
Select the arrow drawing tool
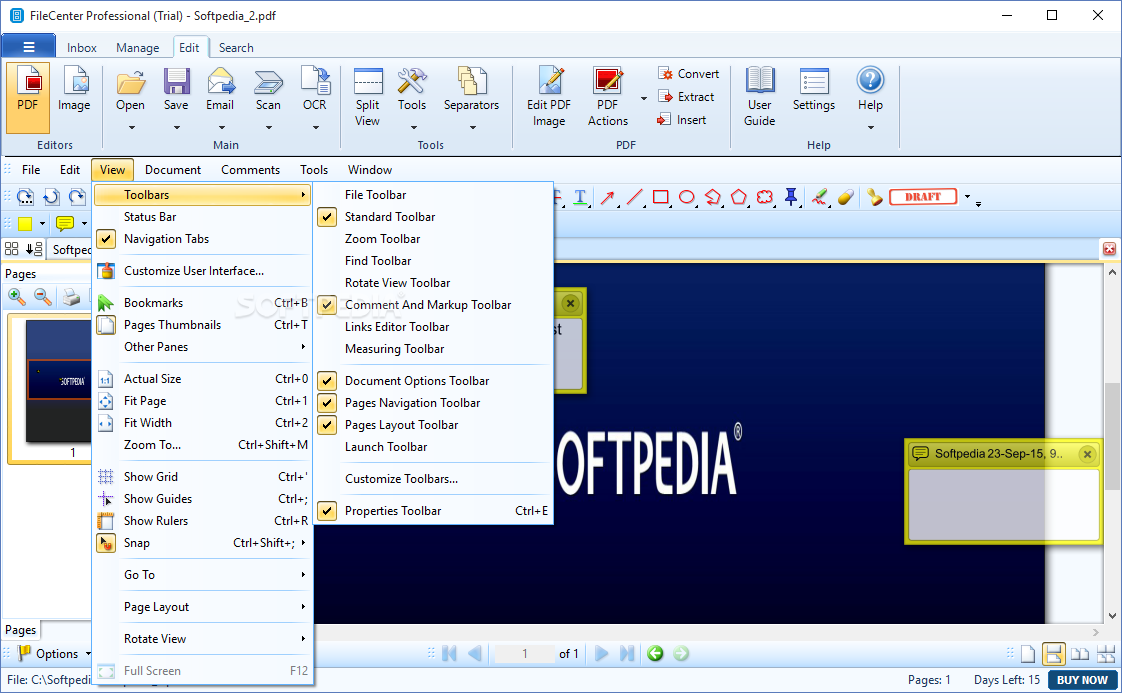click(x=608, y=197)
